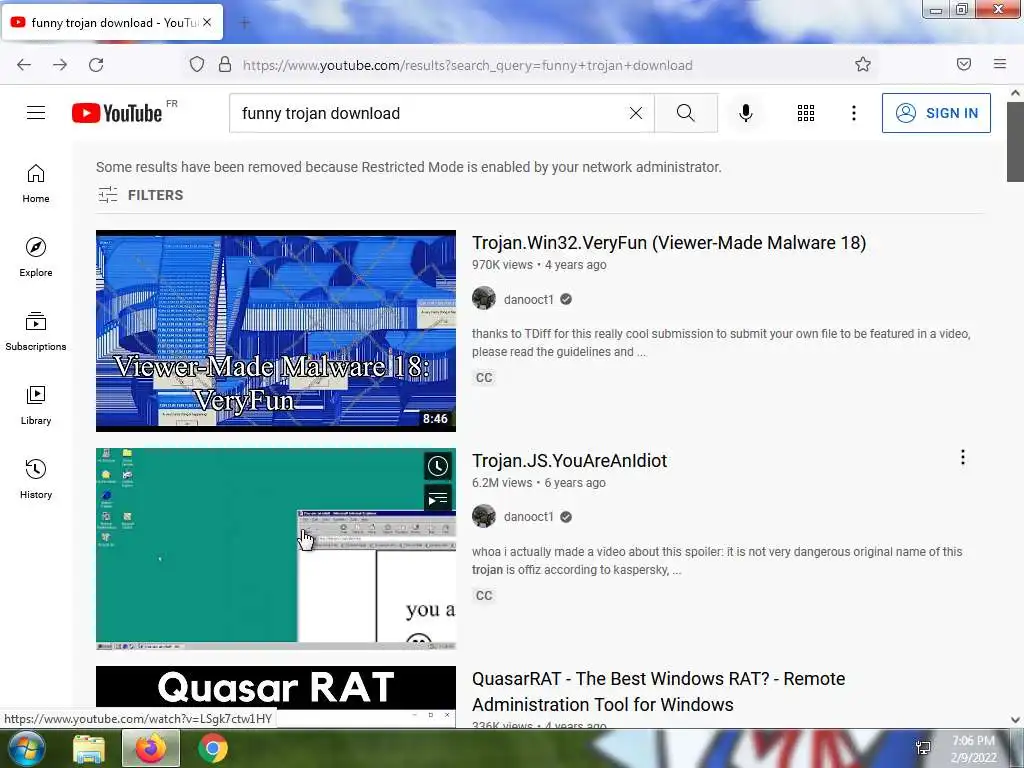Go to Home in the sidebar
Screen dimensions: 1024x768
click(36, 184)
